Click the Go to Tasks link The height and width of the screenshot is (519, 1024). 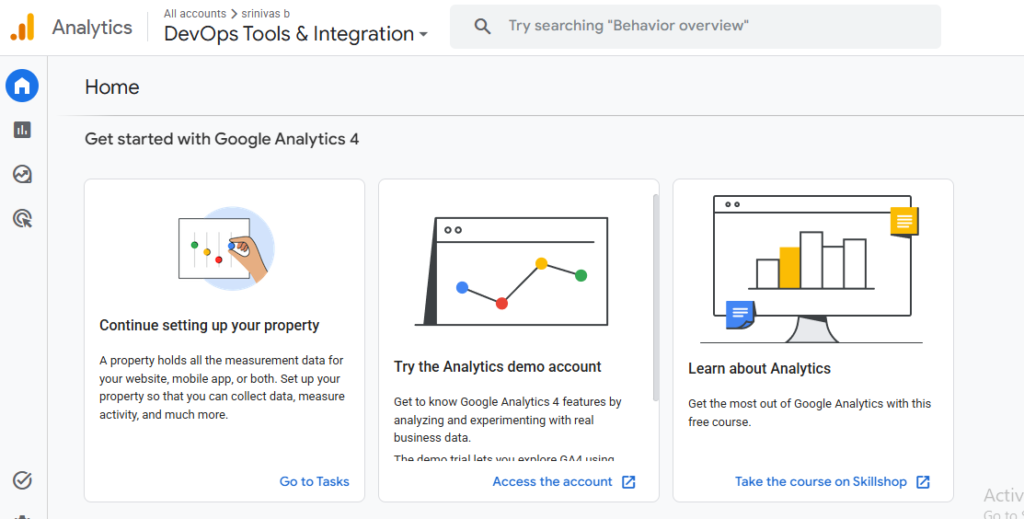coord(314,482)
